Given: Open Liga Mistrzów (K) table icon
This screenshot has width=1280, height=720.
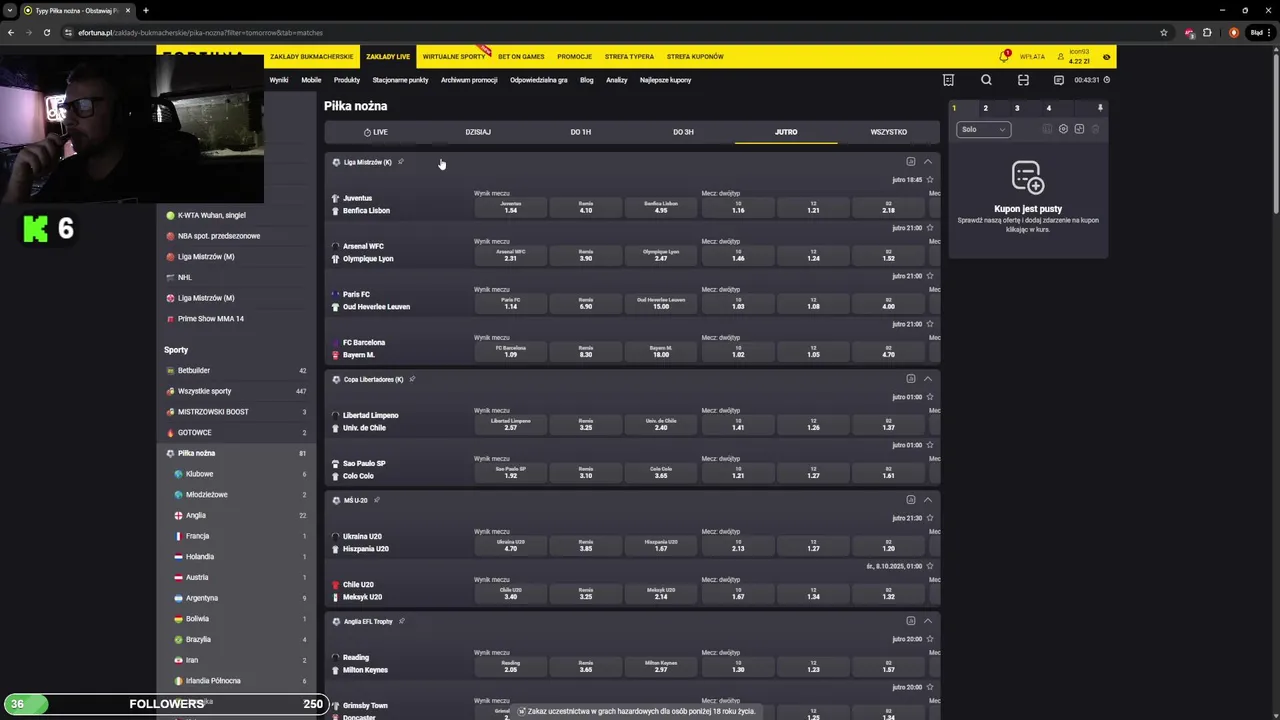Looking at the screenshot, I should (x=911, y=162).
